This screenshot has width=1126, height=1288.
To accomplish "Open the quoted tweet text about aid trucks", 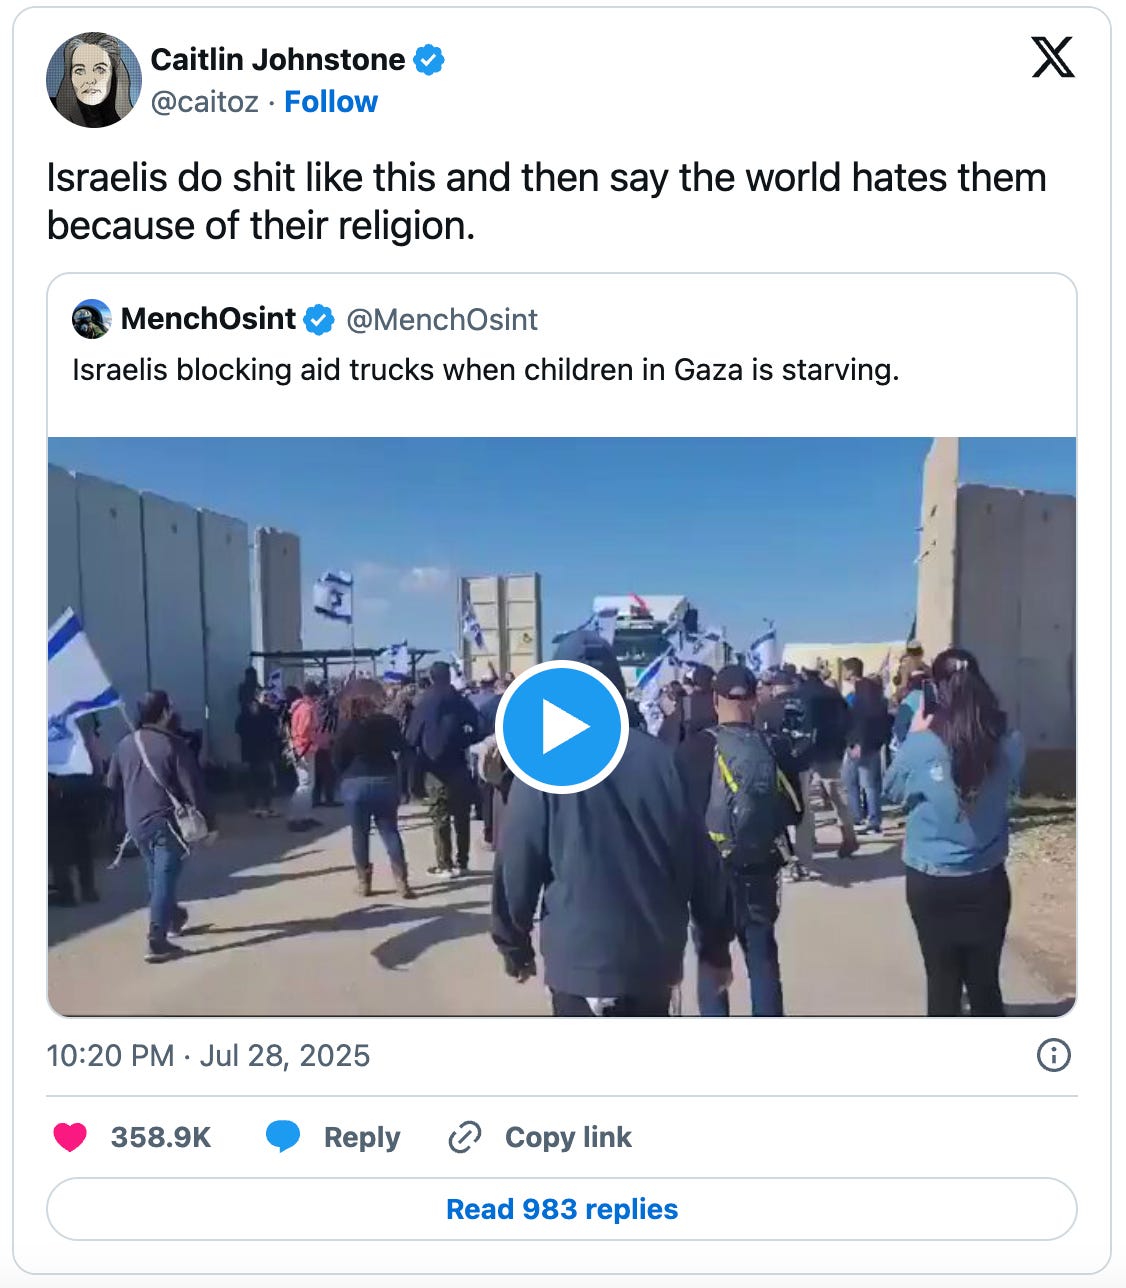I will click(x=486, y=370).
